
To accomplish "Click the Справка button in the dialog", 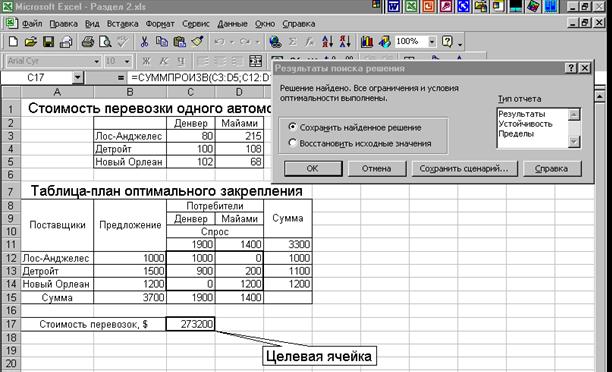I will tap(552, 169).
